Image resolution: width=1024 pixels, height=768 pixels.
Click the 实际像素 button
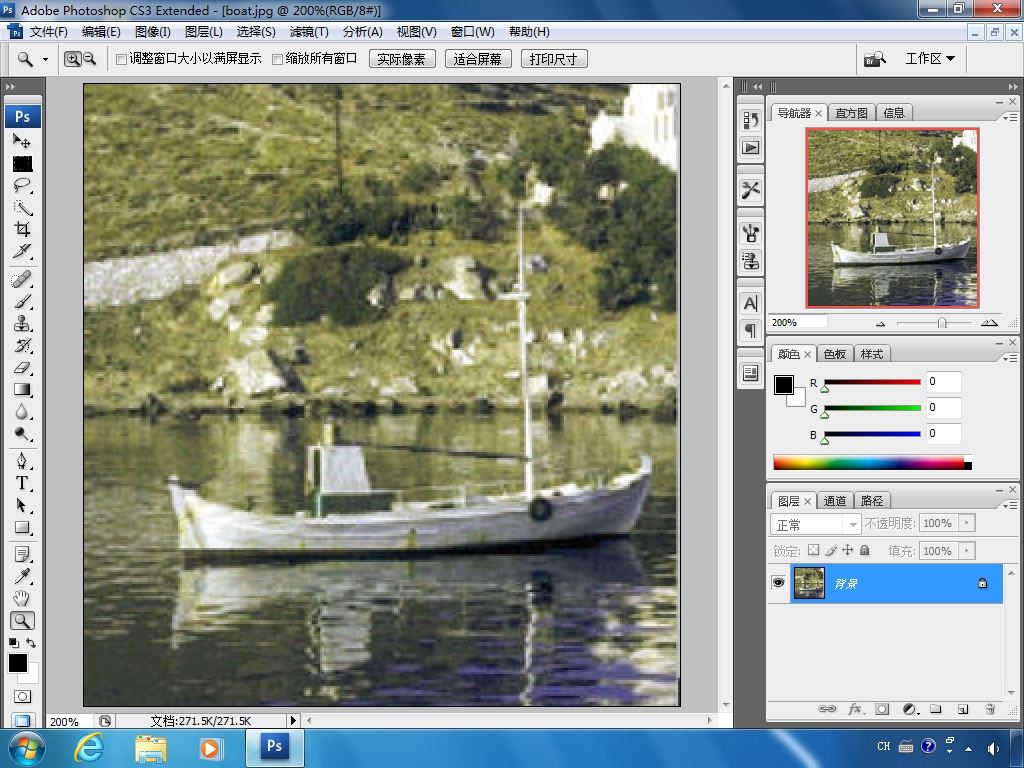(x=402, y=59)
